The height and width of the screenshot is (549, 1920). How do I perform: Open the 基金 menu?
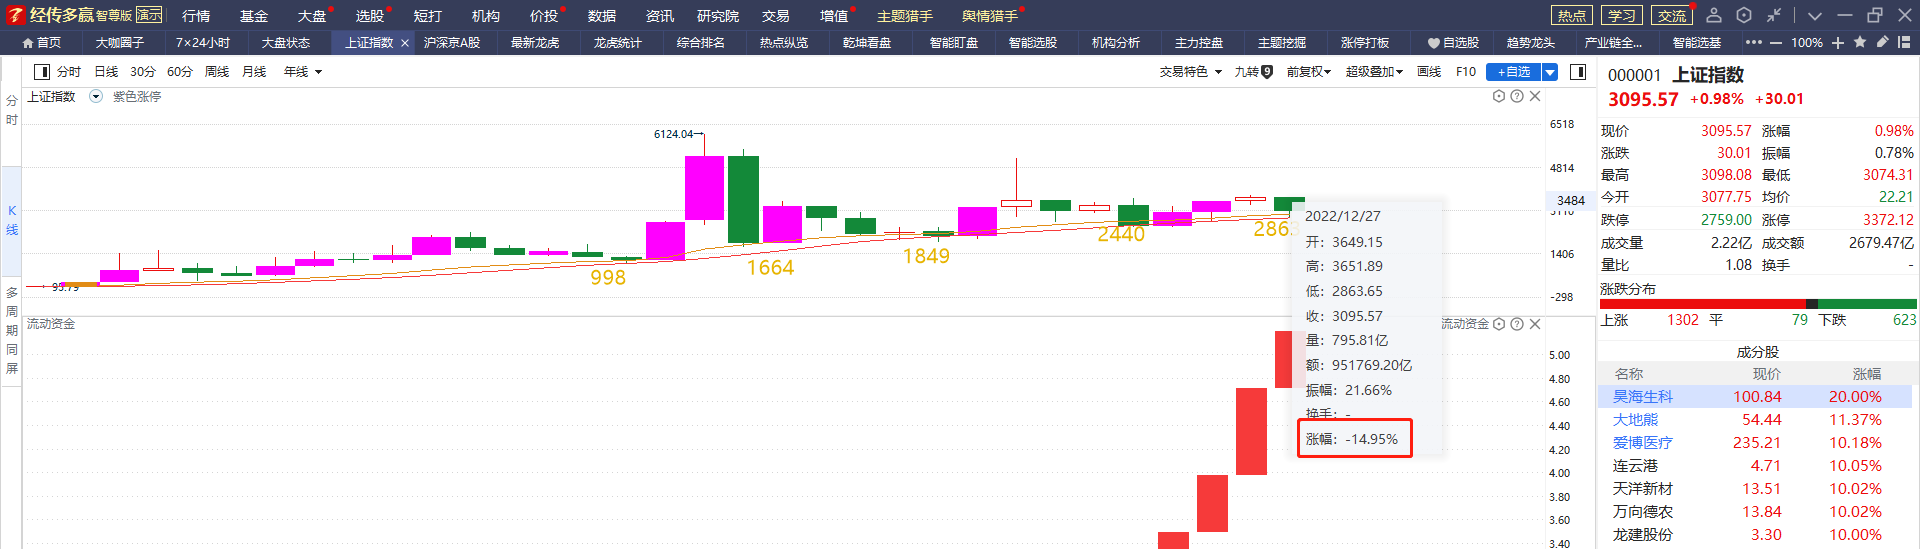click(254, 16)
